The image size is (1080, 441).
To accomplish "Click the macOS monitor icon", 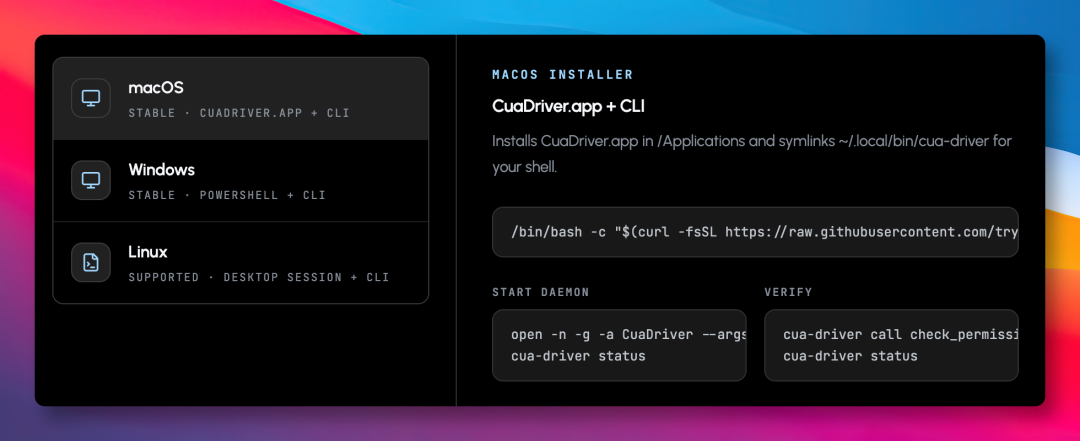I will [x=91, y=98].
